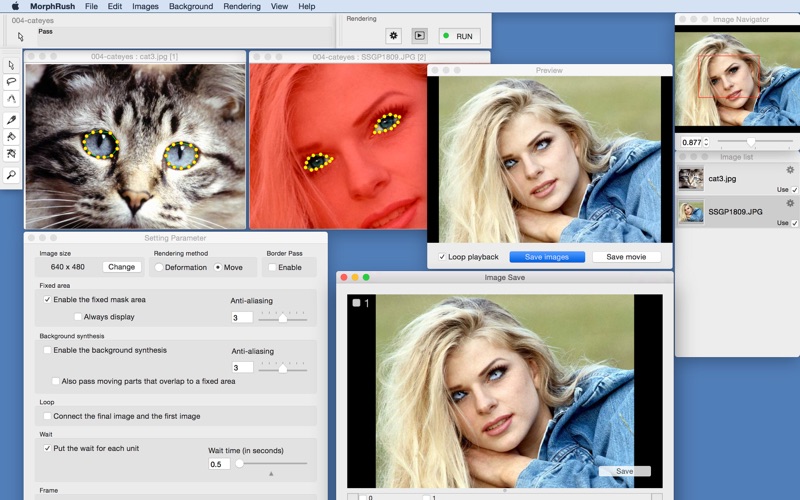Open the File menu

(x=91, y=6)
